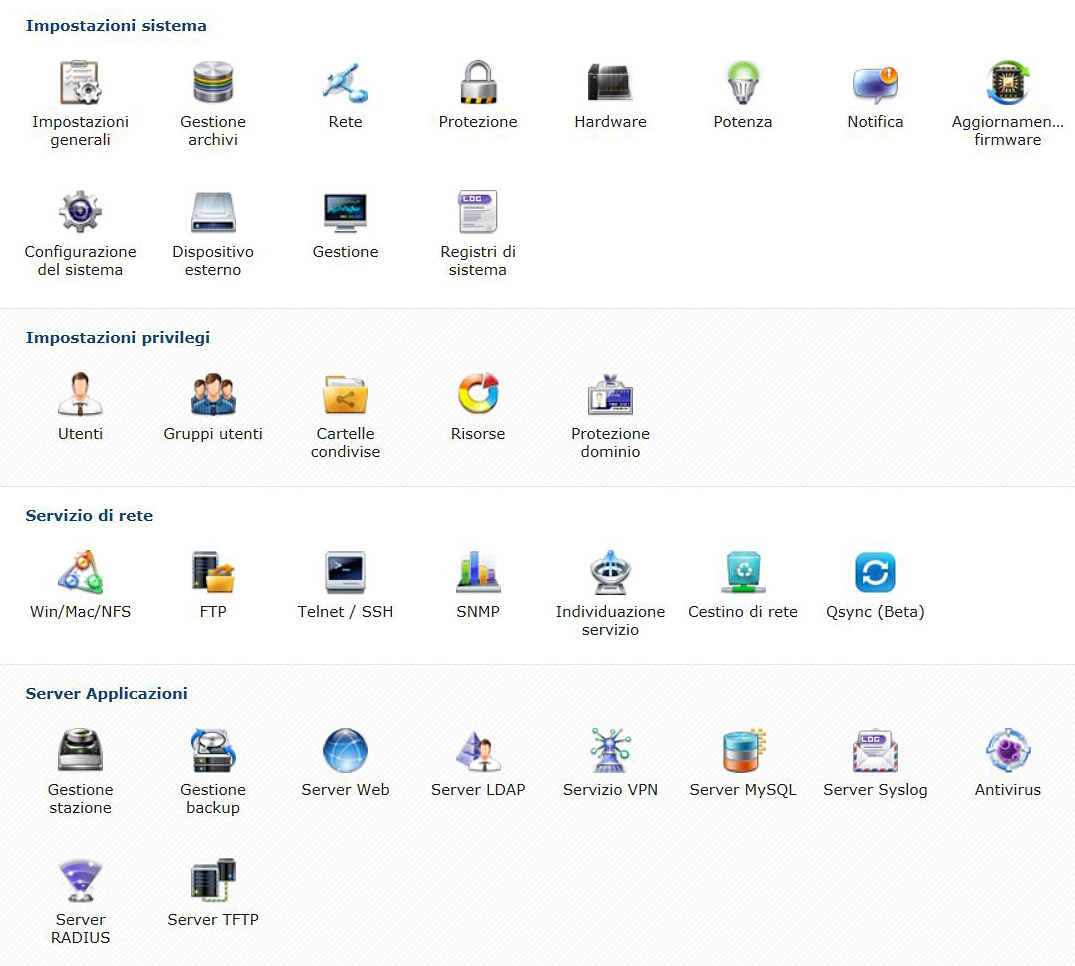
Task: Open the Hardware settings icon
Action: pyautogui.click(x=610, y=84)
